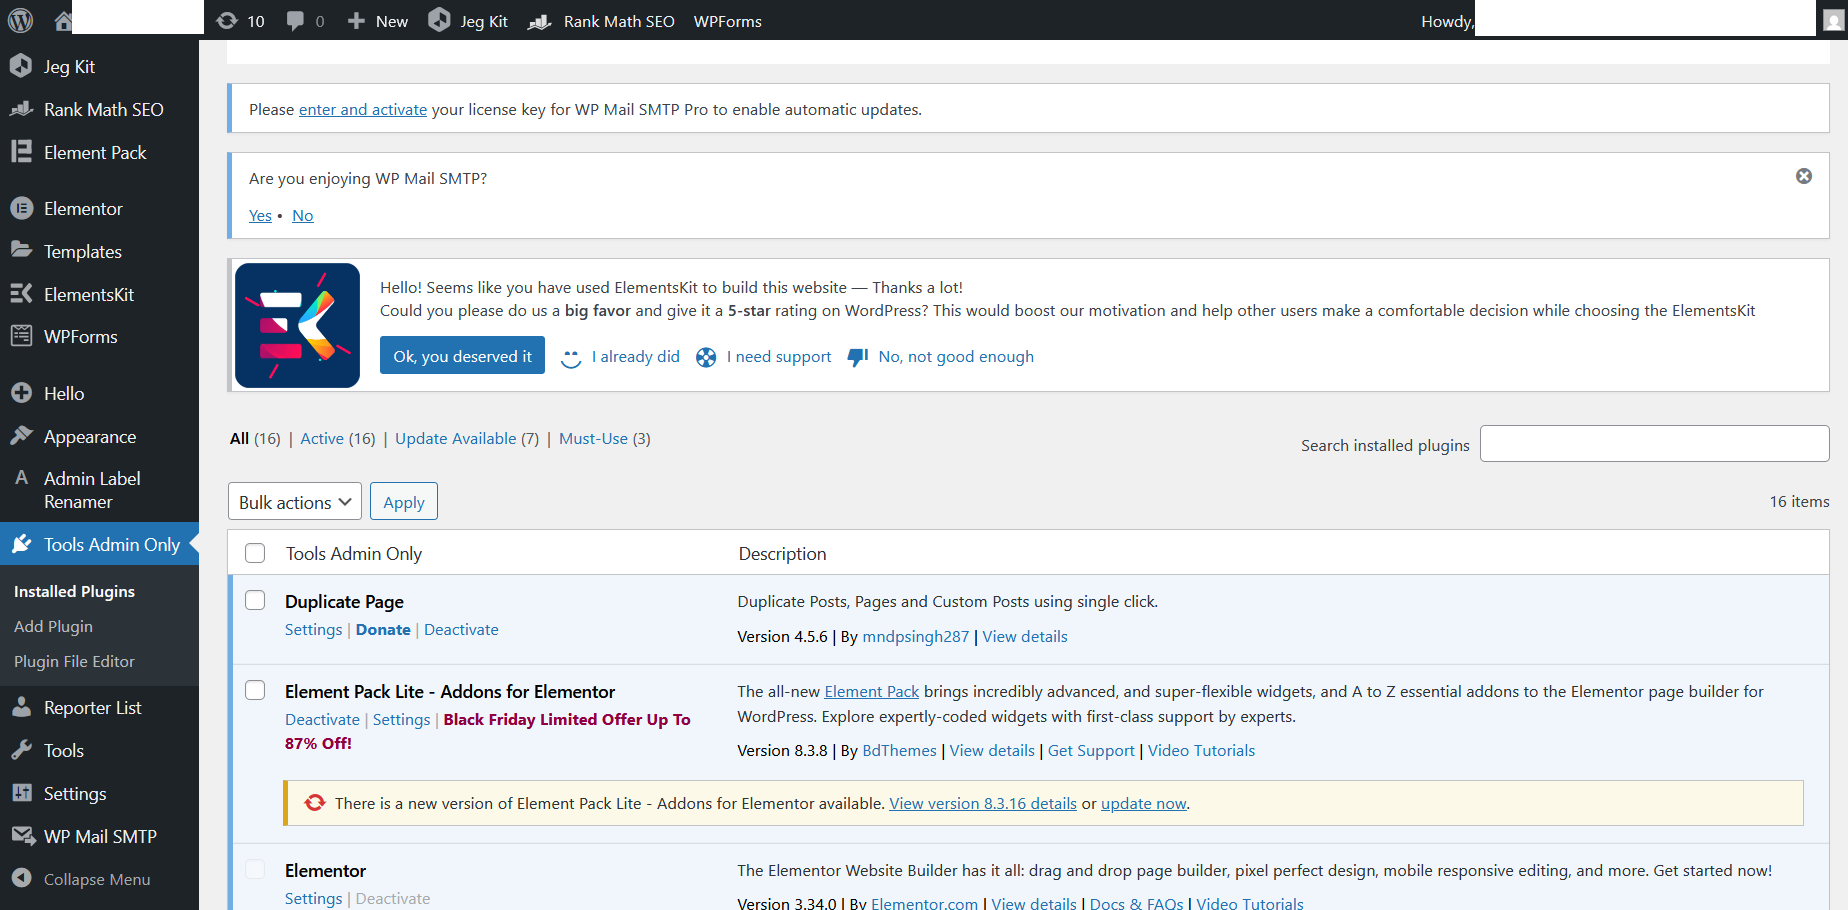This screenshot has width=1848, height=910.
Task: Check the select-all plugins checkbox
Action: coord(255,553)
